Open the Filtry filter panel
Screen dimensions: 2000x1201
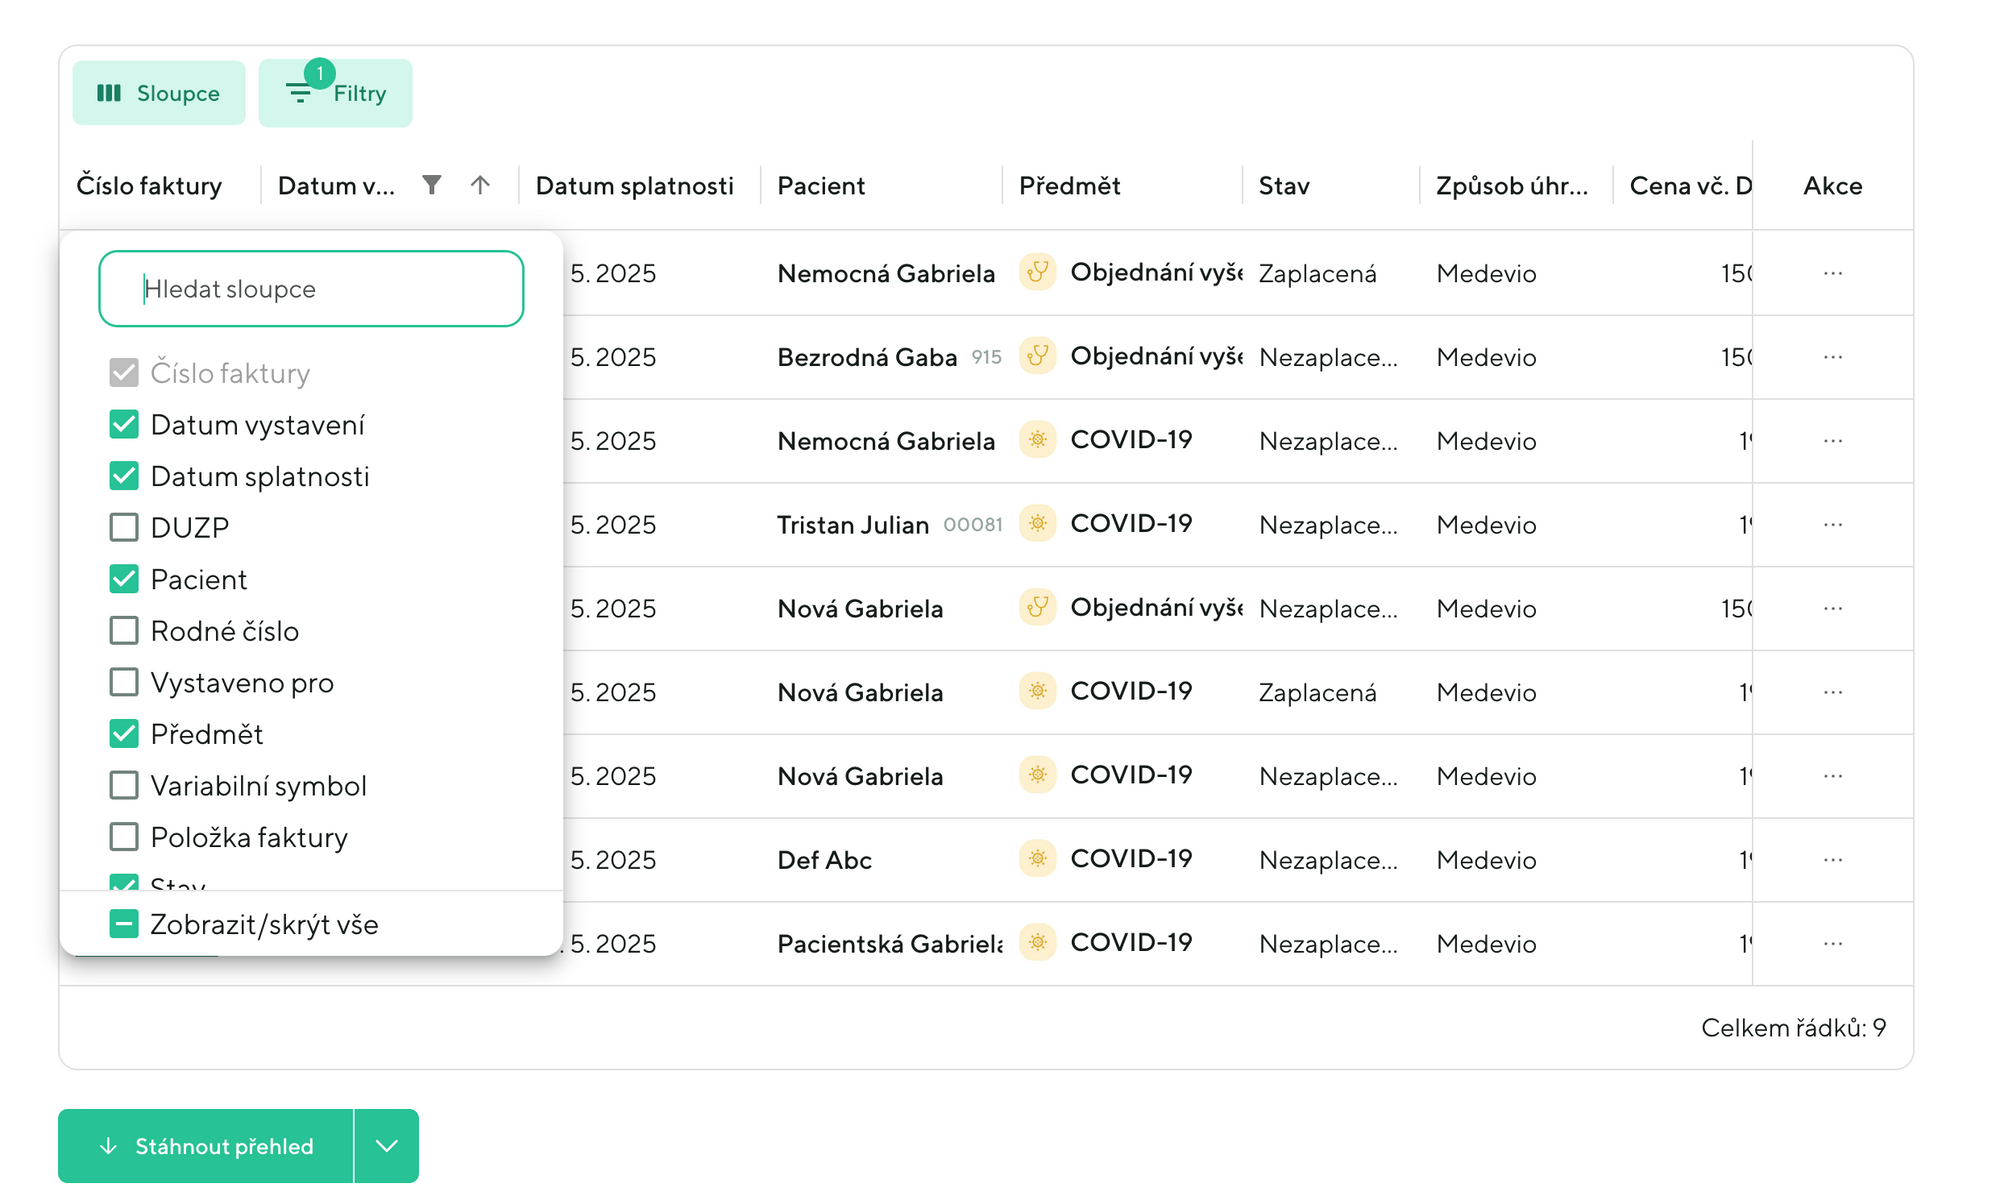tap(336, 93)
